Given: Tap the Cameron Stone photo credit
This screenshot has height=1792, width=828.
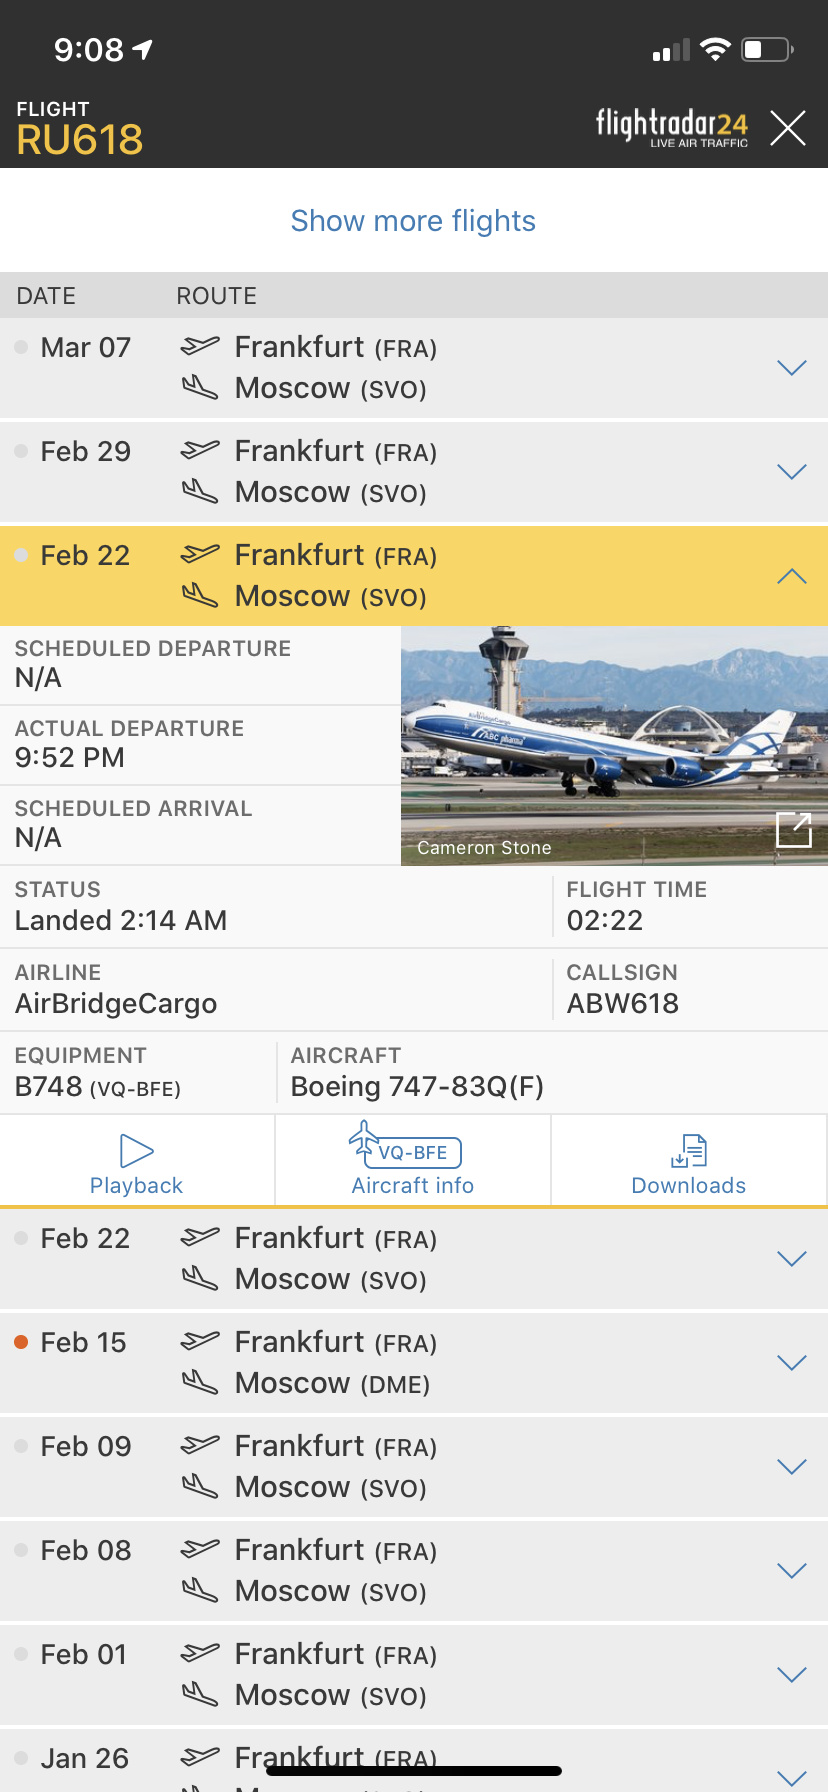Looking at the screenshot, I should 484,848.
